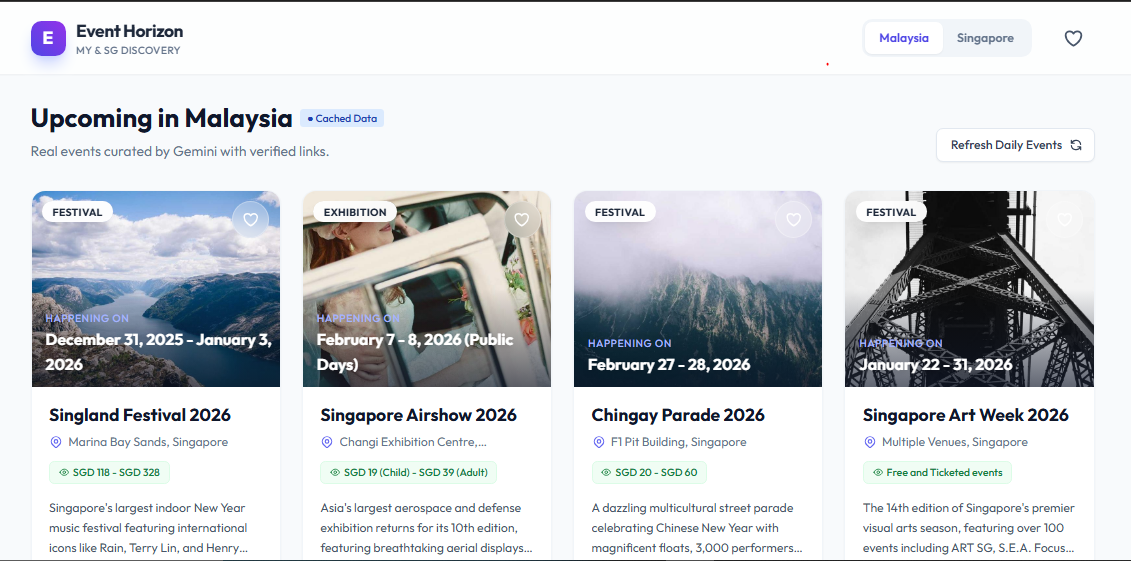Click location pin beside Multiple Venues
This screenshot has height=561, width=1131.
tap(869, 442)
